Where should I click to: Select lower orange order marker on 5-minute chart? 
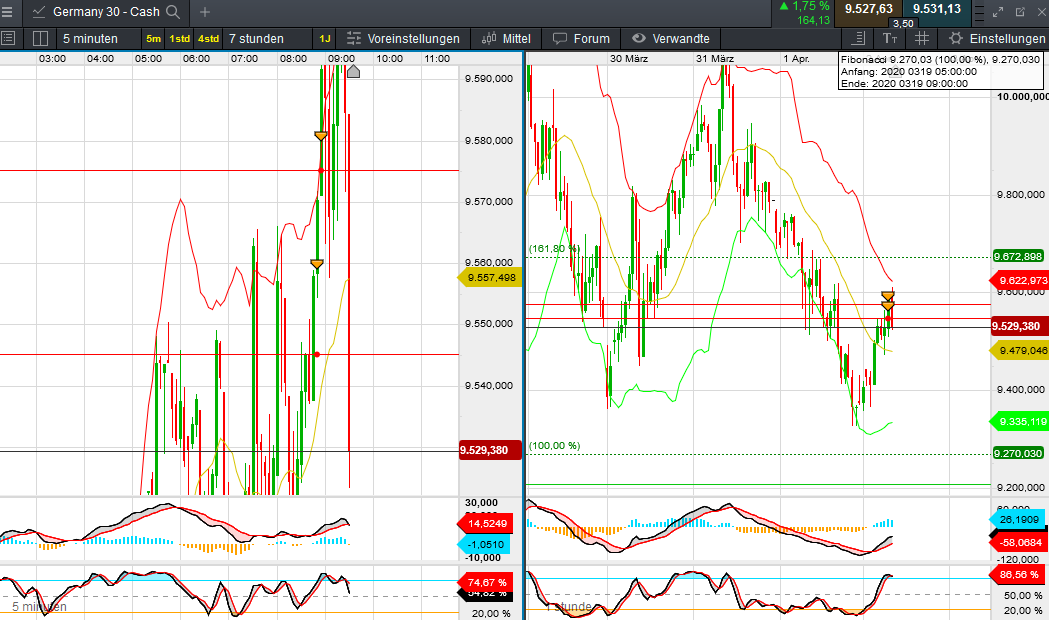[x=317, y=264]
